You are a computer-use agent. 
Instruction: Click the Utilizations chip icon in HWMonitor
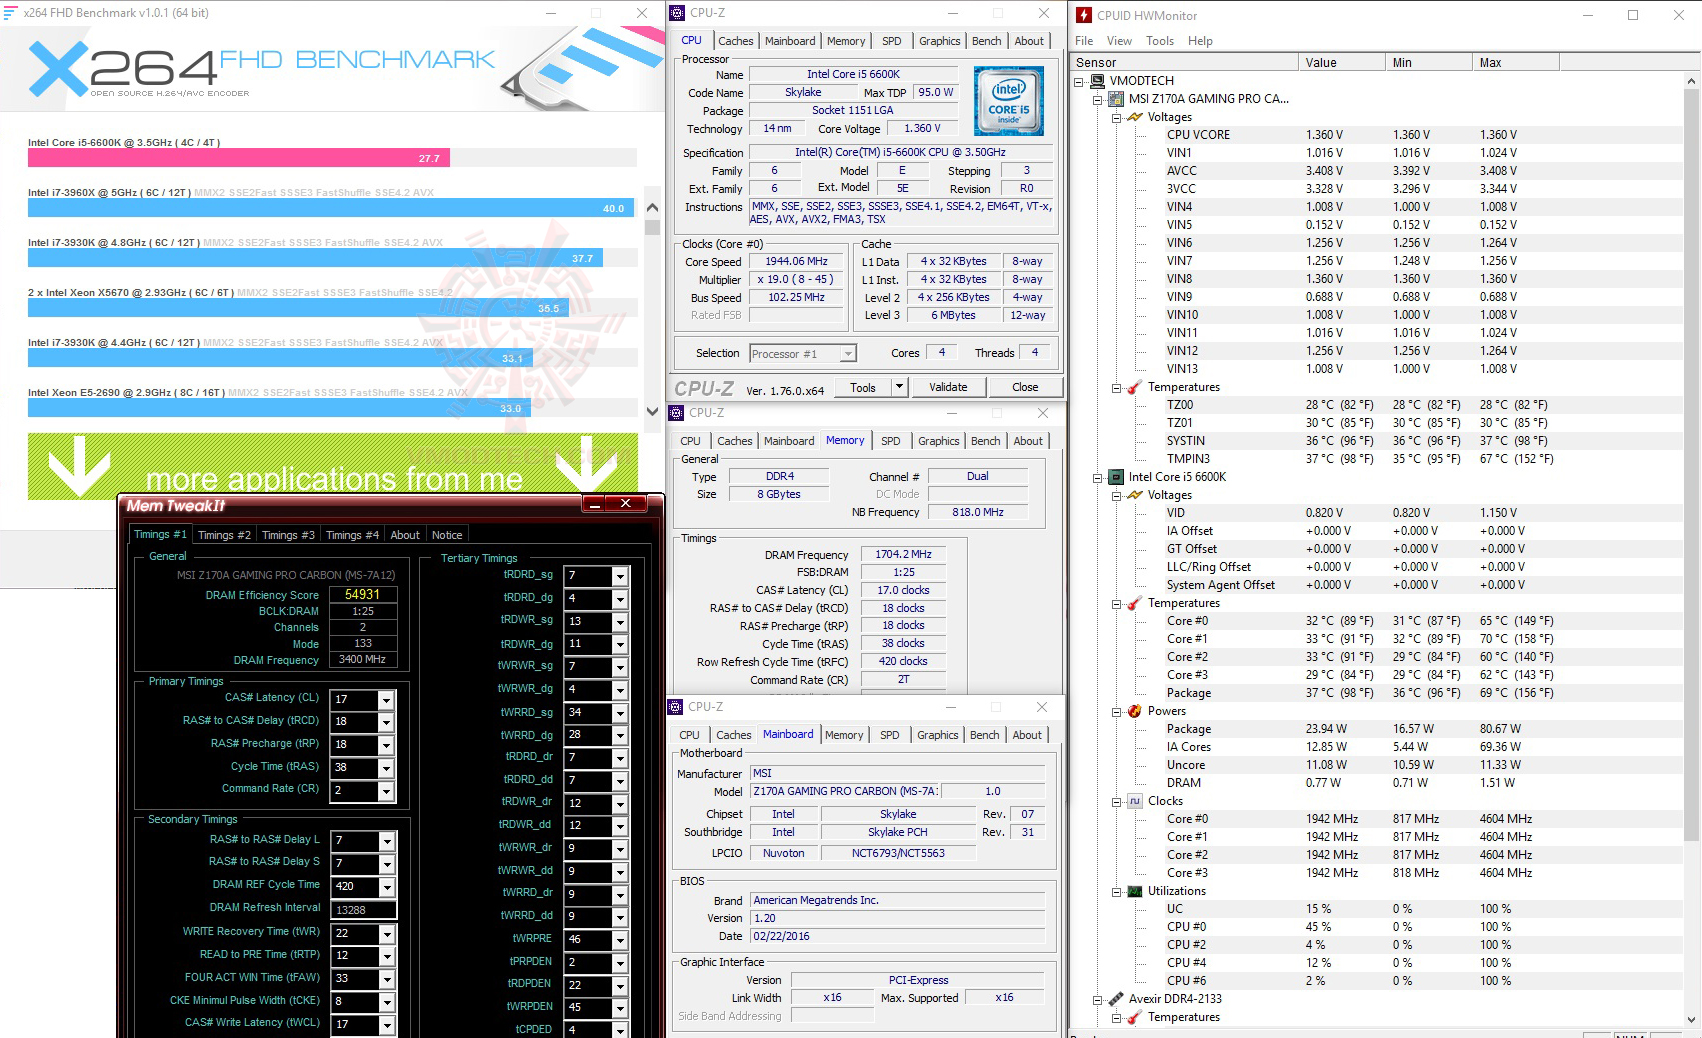pos(1135,891)
